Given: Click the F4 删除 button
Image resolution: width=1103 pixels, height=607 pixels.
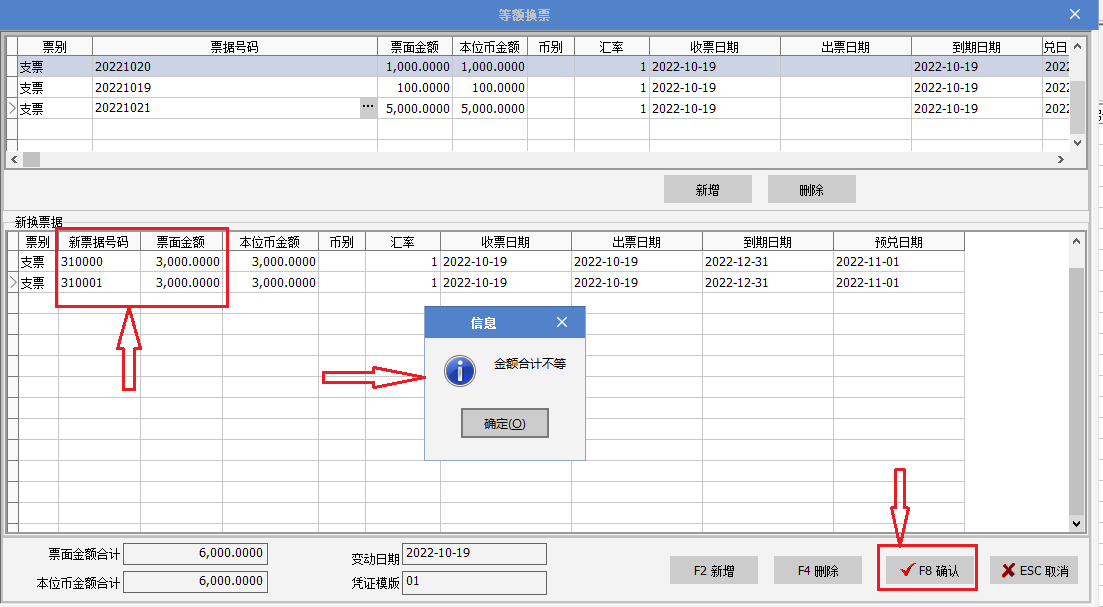Looking at the screenshot, I should 817,570.
